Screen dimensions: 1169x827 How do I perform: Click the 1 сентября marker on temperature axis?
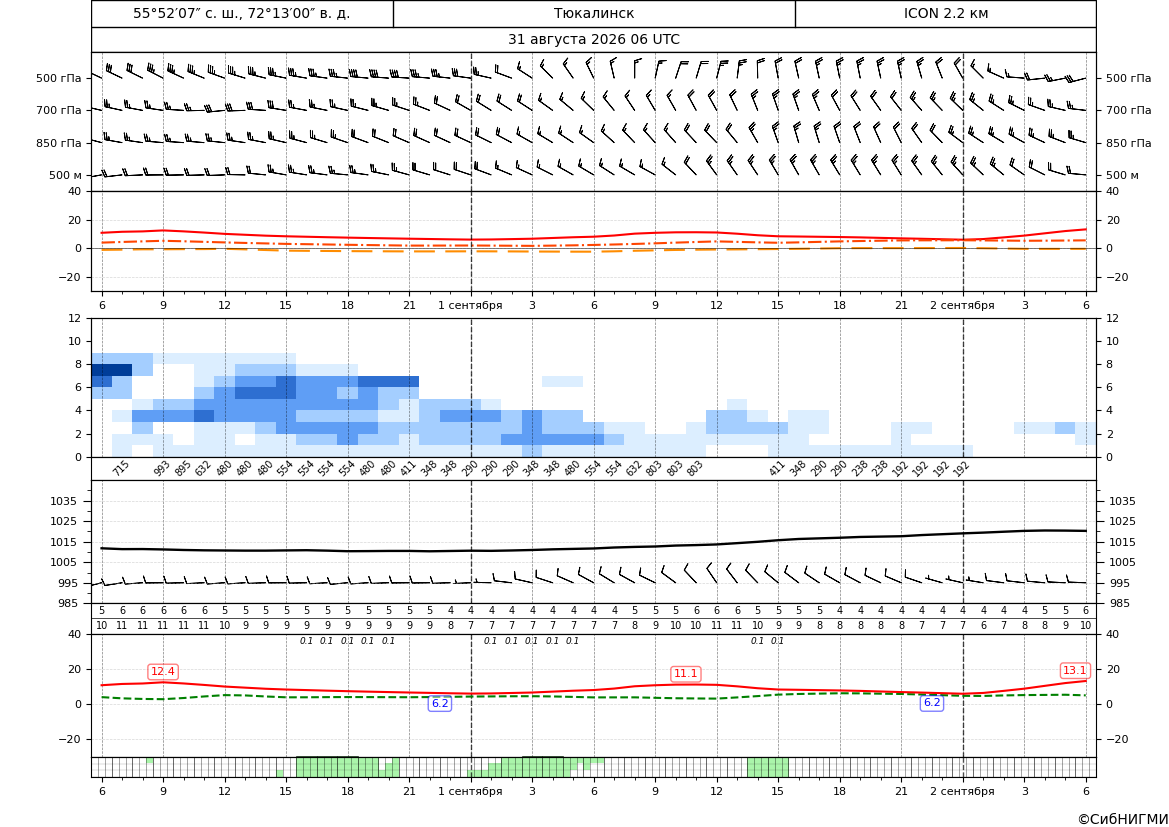click(x=470, y=305)
